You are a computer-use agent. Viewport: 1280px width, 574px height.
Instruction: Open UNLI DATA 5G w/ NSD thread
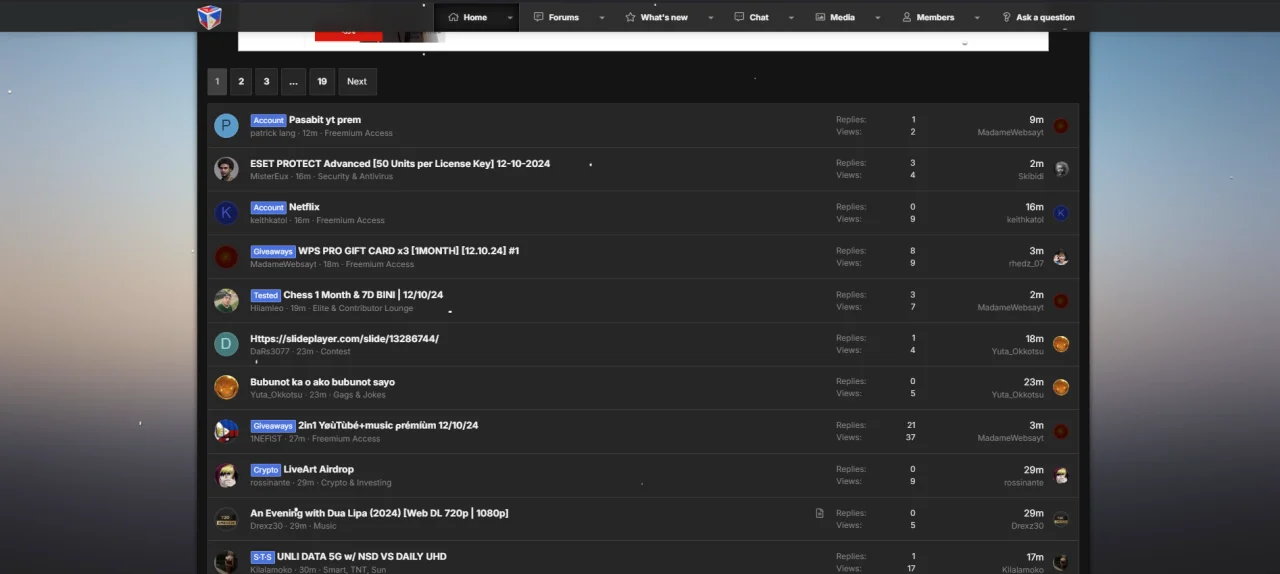click(x=362, y=556)
